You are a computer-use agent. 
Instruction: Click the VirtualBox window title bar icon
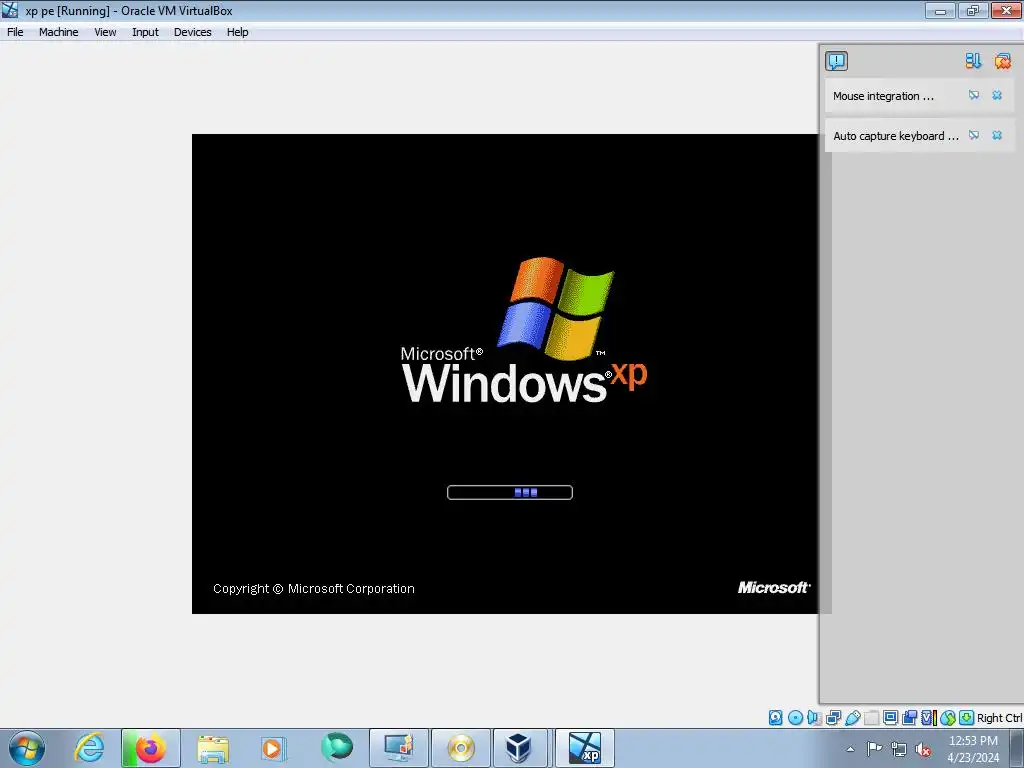pos(10,10)
